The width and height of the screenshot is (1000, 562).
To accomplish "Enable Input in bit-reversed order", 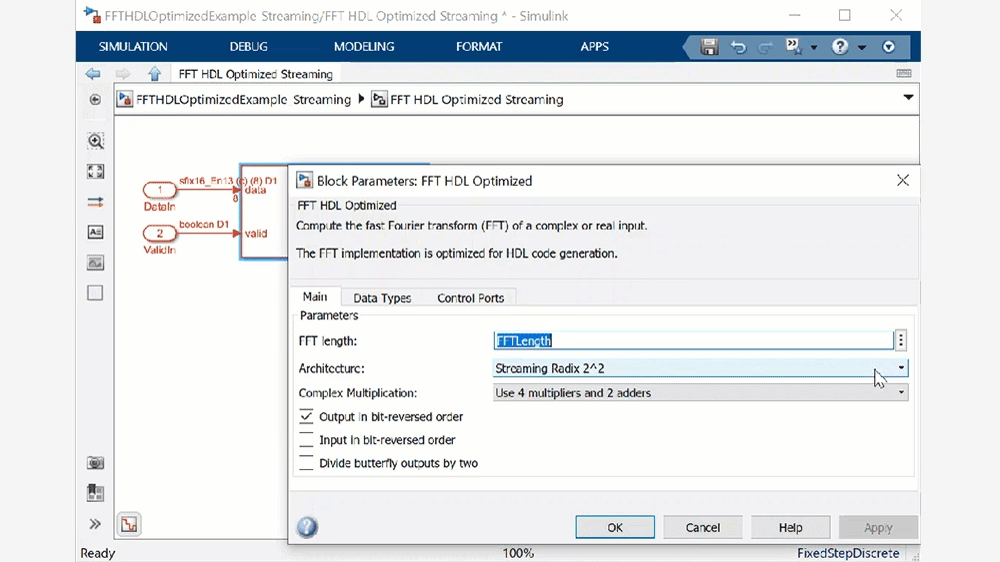I will [x=306, y=440].
